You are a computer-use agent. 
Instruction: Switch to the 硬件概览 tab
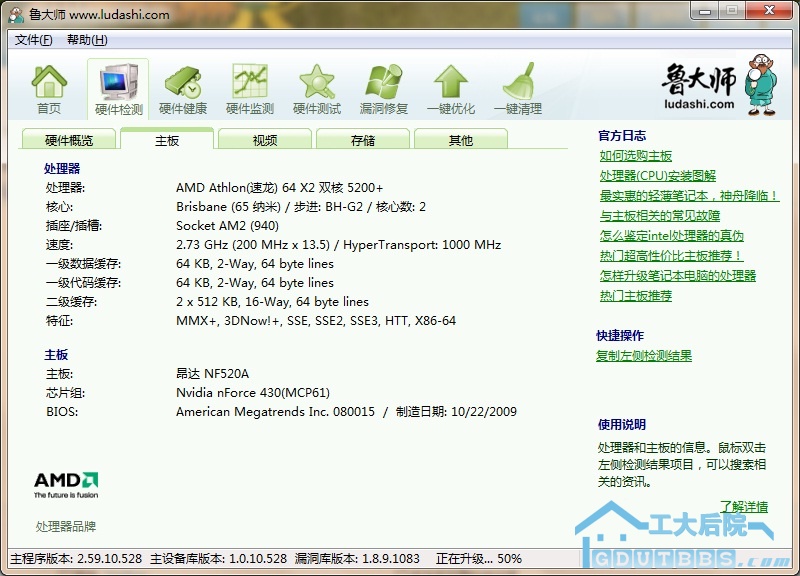(69, 141)
